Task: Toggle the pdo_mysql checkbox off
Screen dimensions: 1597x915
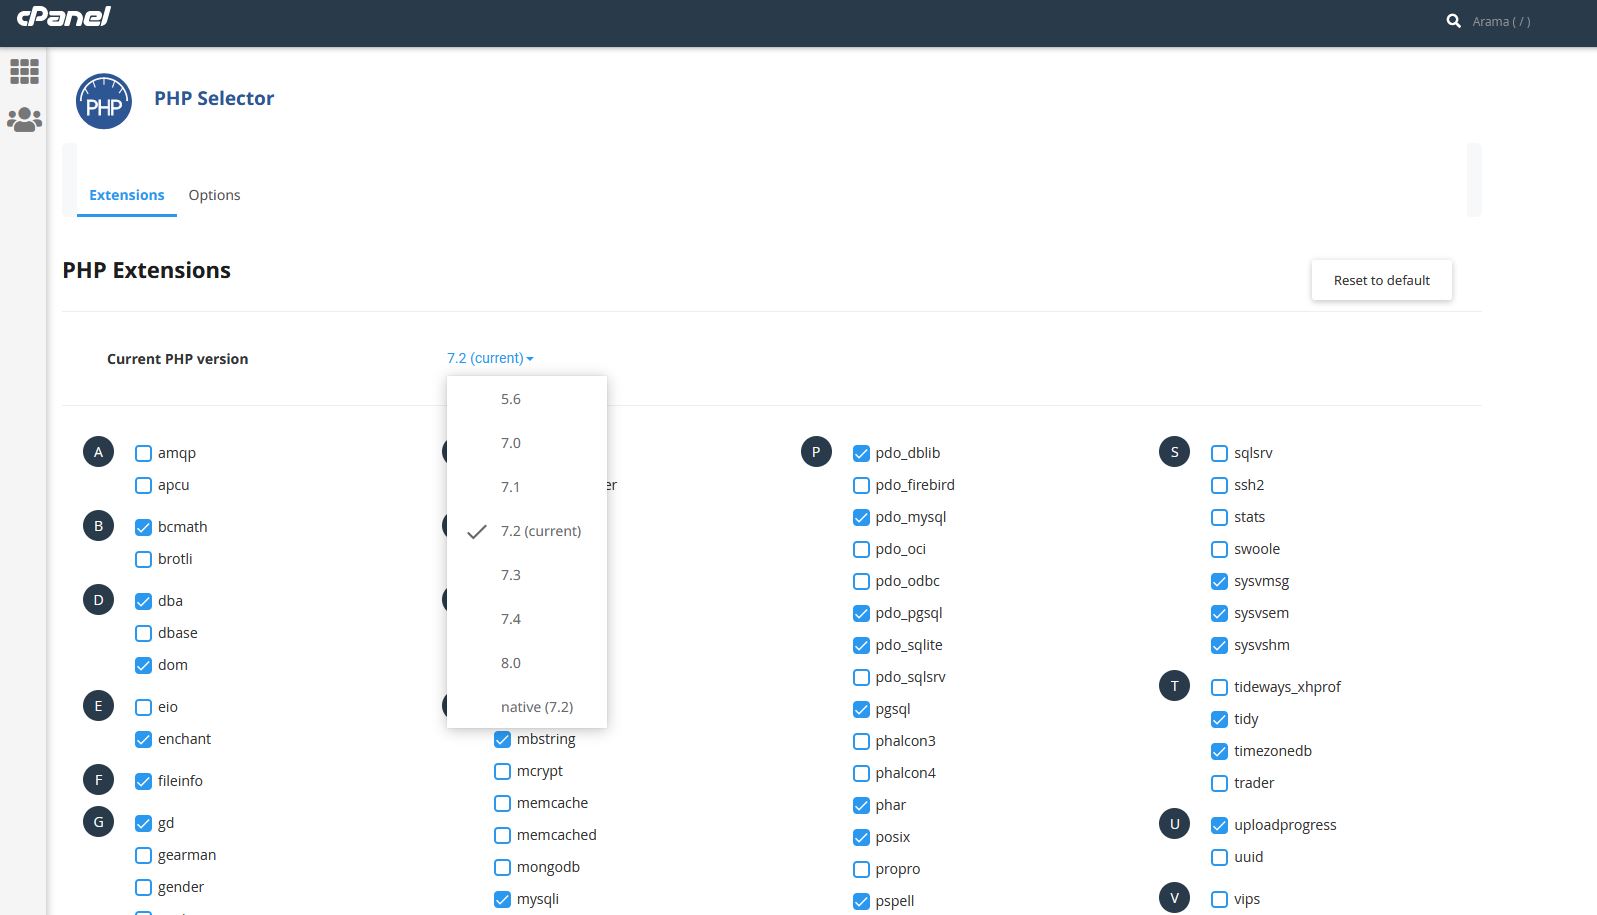Action: [x=861, y=517]
